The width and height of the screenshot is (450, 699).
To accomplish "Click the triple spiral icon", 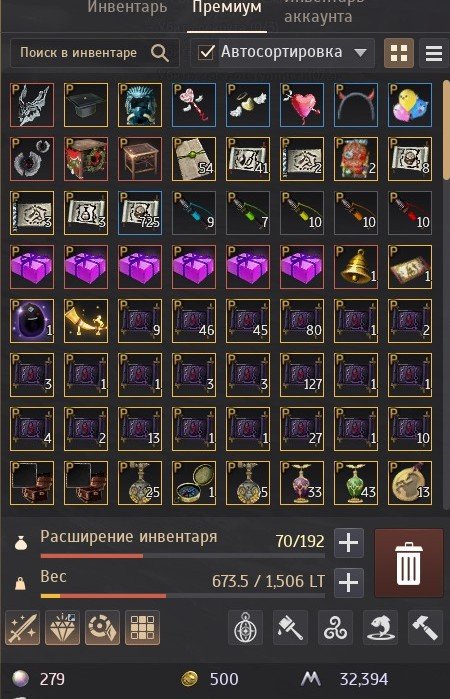I will coord(335,628).
